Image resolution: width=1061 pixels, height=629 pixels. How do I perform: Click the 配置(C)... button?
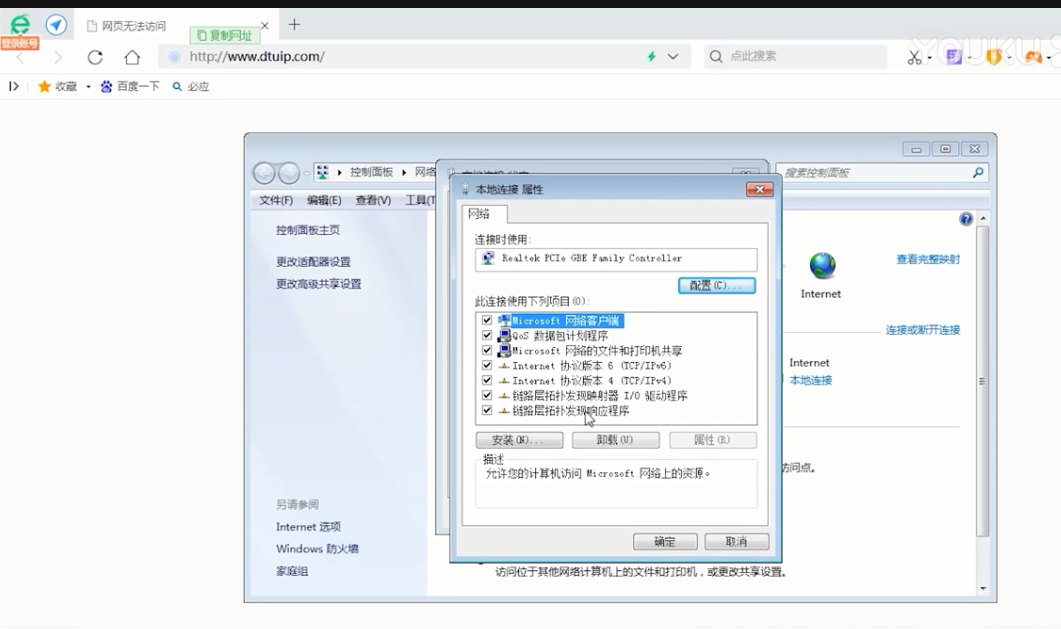[716, 286]
